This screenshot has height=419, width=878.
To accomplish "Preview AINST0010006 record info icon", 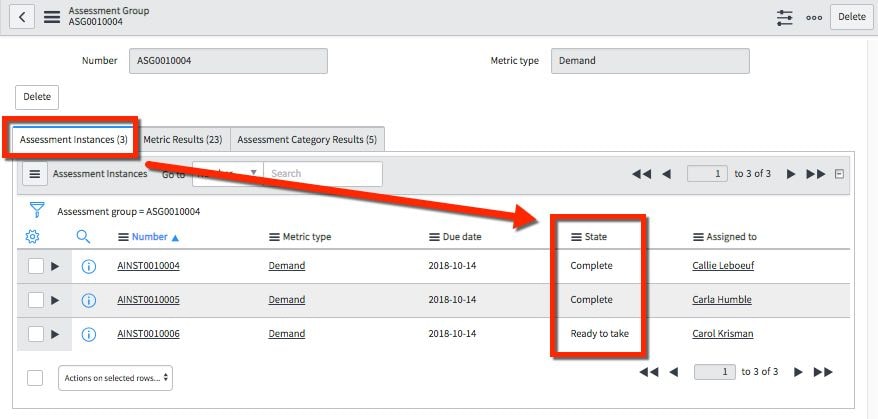I will pos(88,334).
